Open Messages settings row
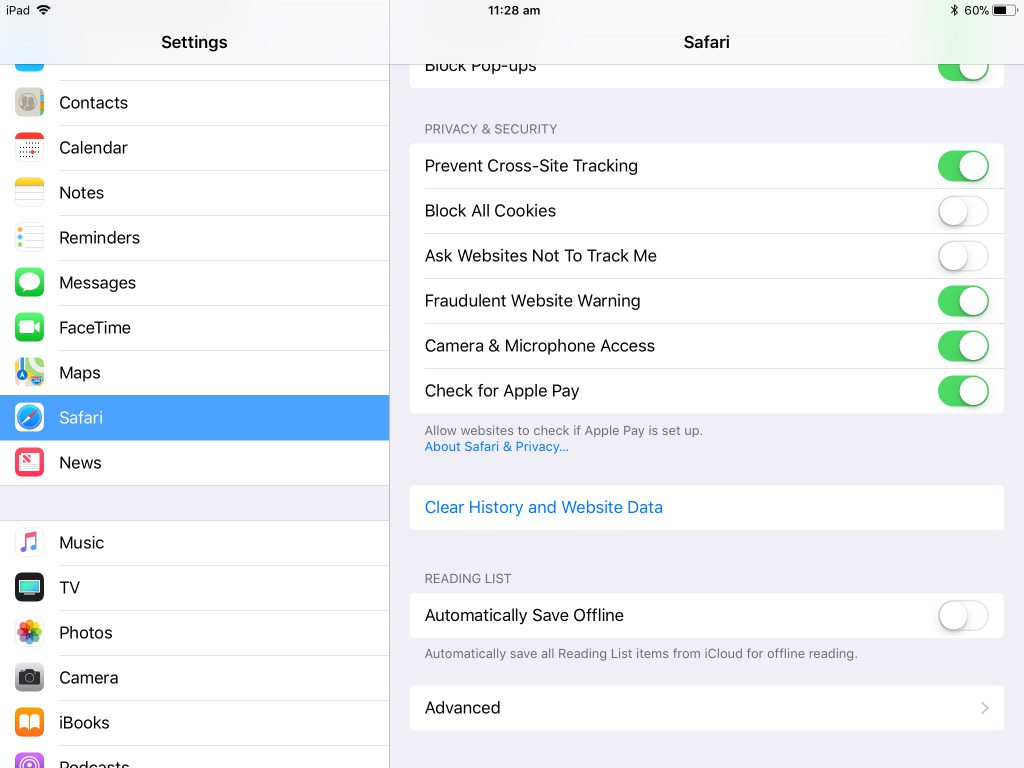Image resolution: width=1024 pixels, height=768 pixels. click(195, 283)
